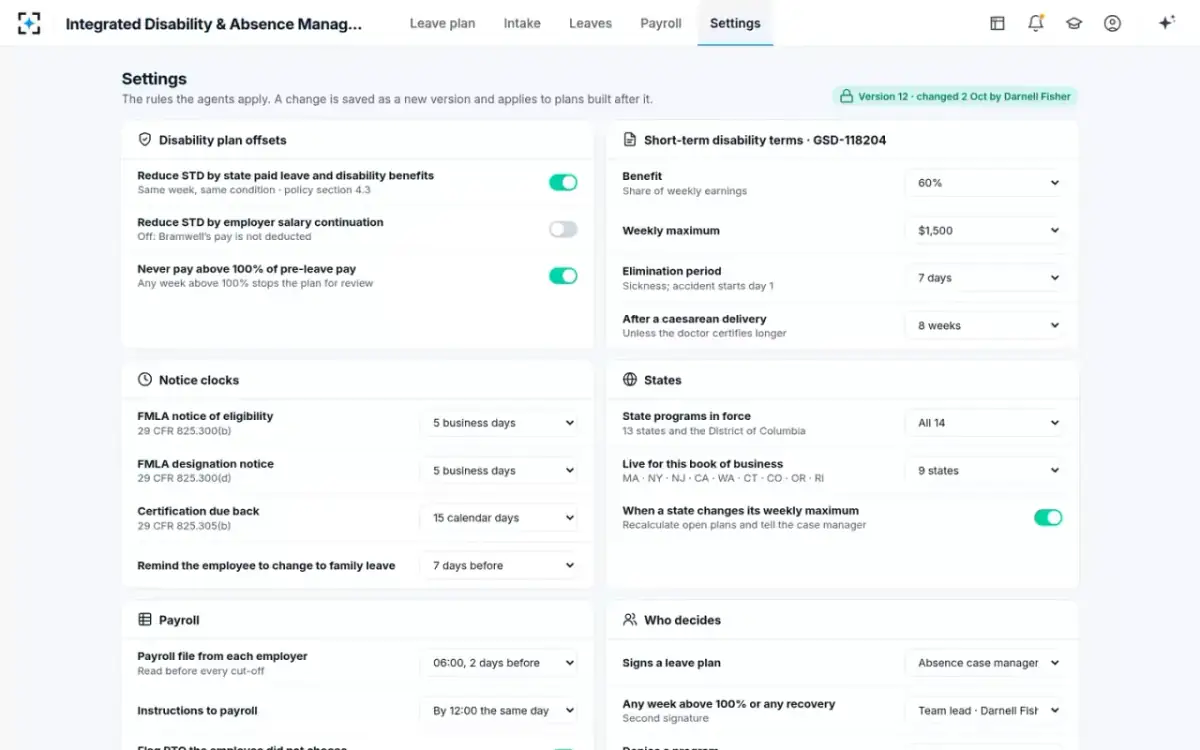Open the Team lead second signature dropdown
Image resolution: width=1200 pixels, height=750 pixels.
pyautogui.click(x=985, y=710)
